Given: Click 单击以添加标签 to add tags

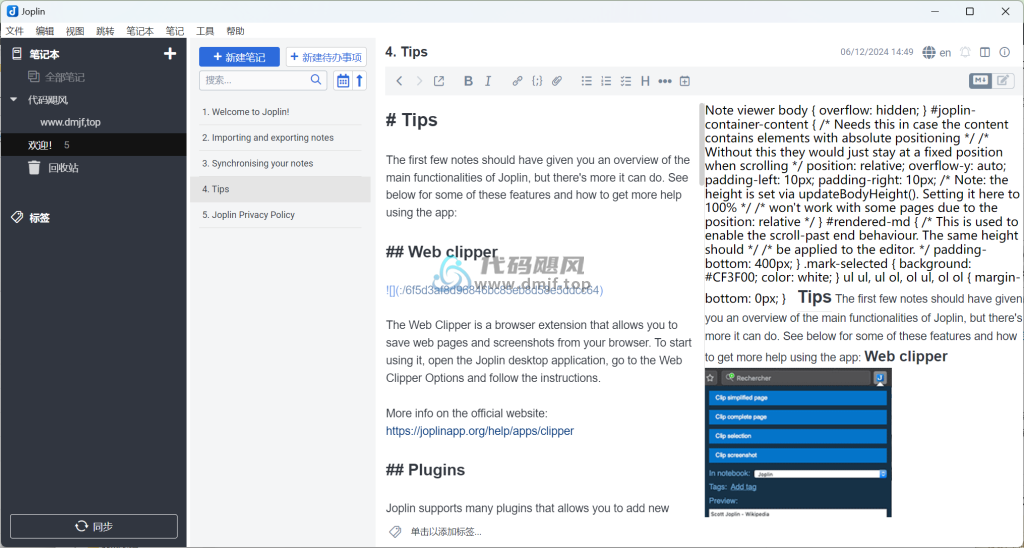Looking at the screenshot, I should click(446, 532).
